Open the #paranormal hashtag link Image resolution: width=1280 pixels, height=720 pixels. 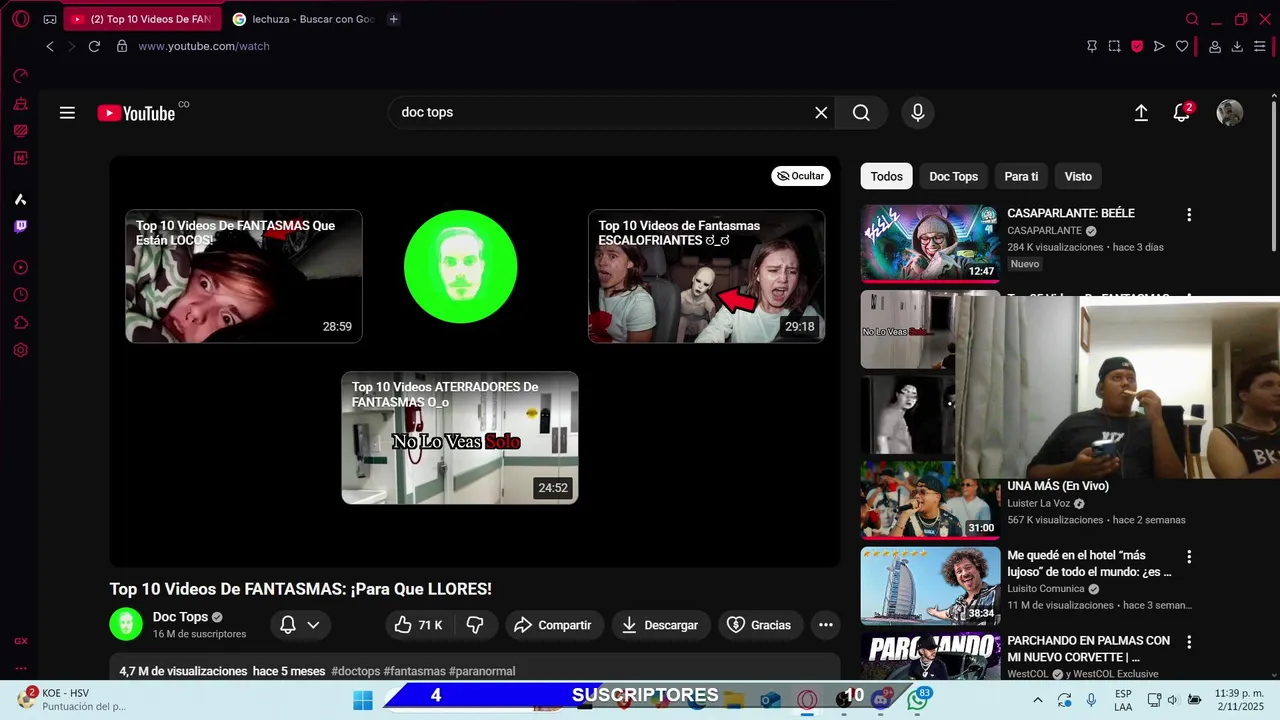click(482, 671)
